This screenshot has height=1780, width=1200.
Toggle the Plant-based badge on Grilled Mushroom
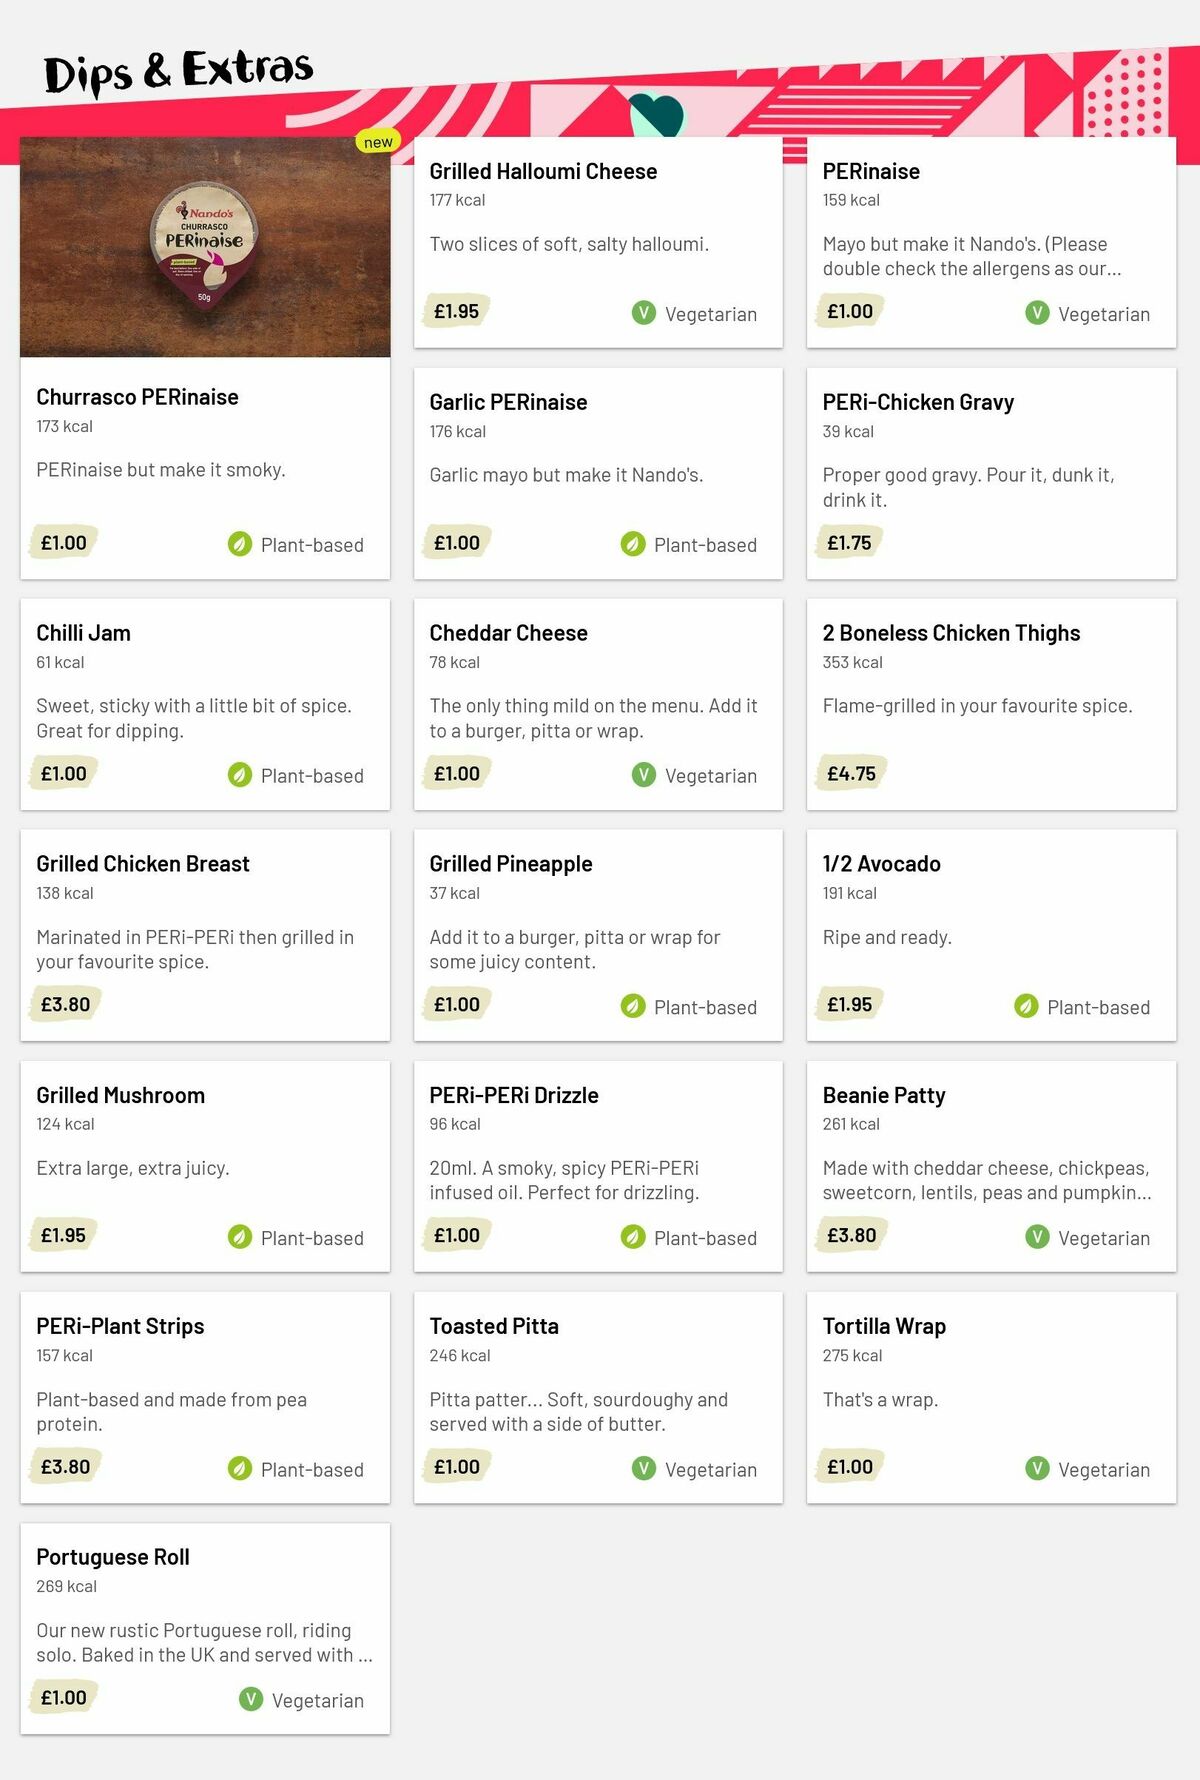[x=239, y=1238]
